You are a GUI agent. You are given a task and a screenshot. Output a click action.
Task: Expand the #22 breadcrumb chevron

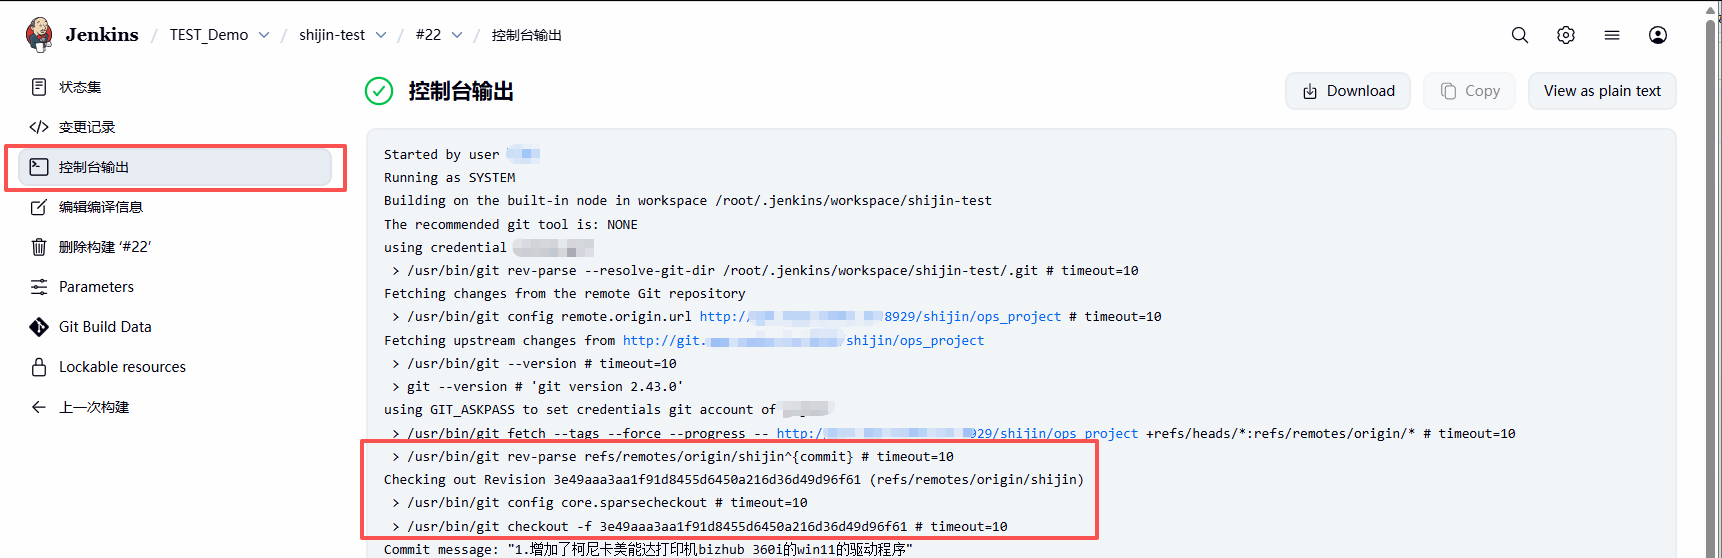pos(457,35)
